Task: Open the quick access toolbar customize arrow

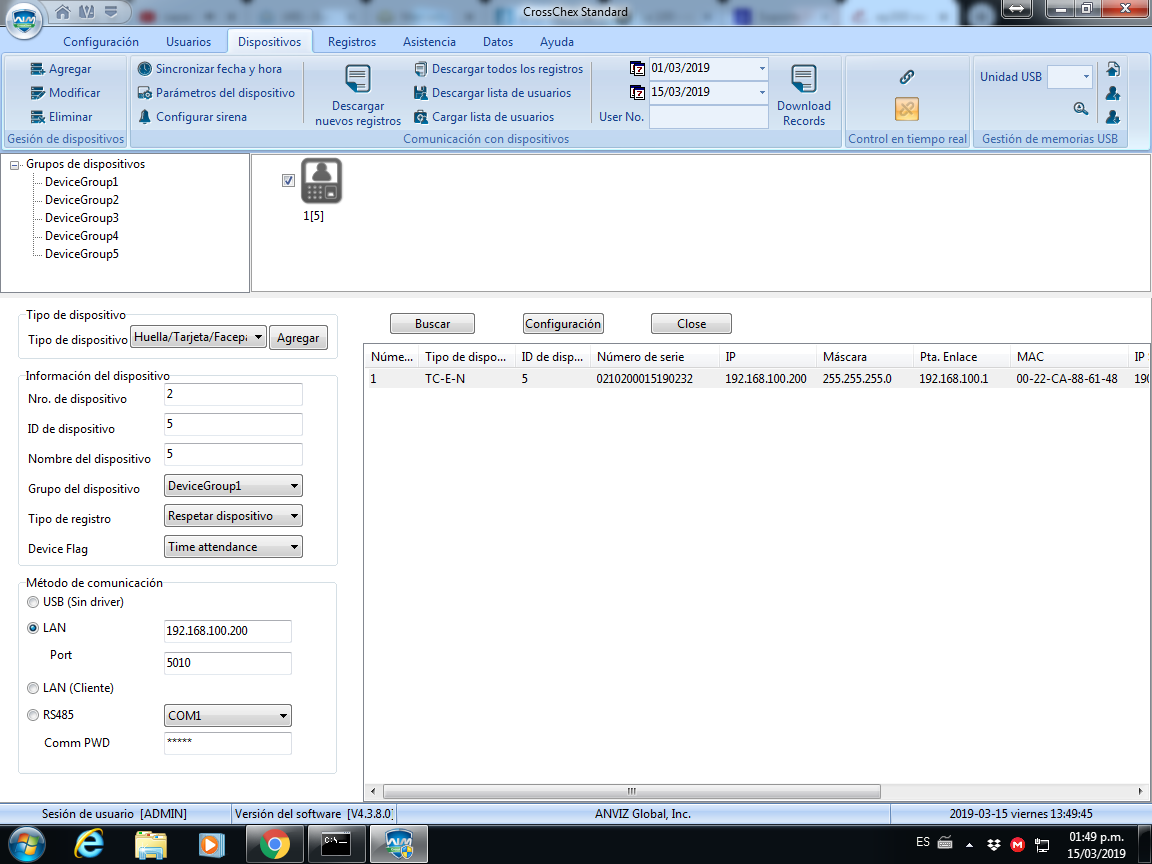Action: (111, 12)
